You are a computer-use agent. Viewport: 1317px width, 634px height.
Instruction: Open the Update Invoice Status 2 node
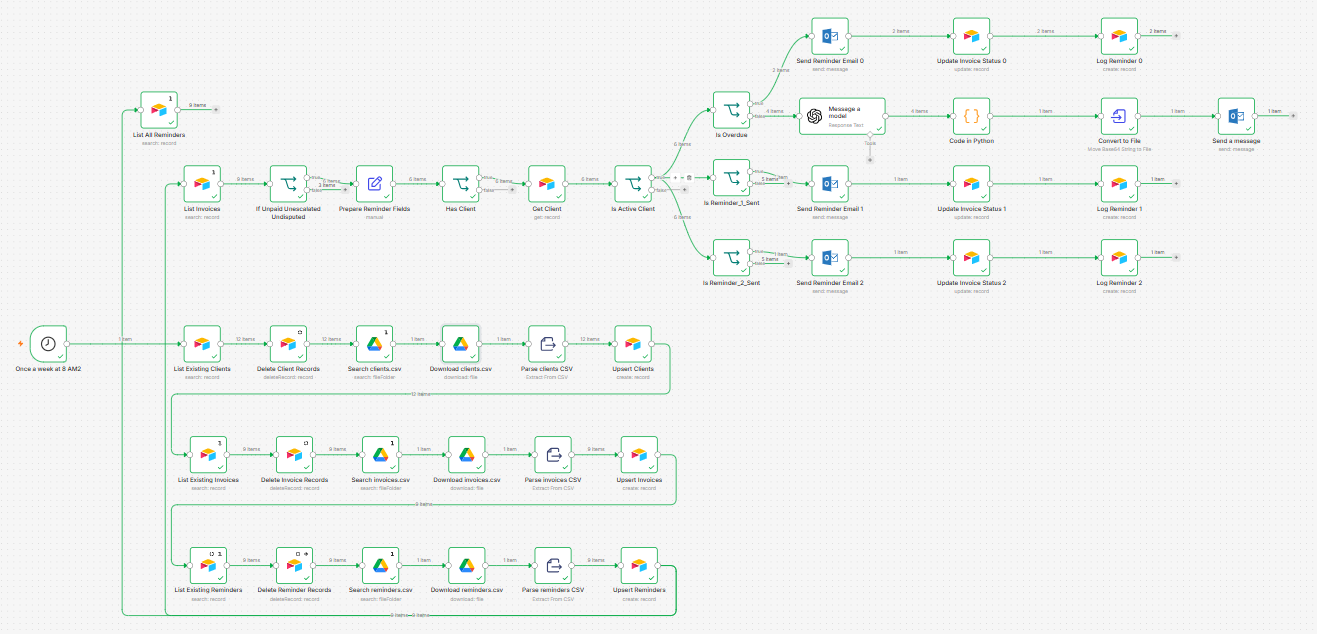click(x=971, y=258)
